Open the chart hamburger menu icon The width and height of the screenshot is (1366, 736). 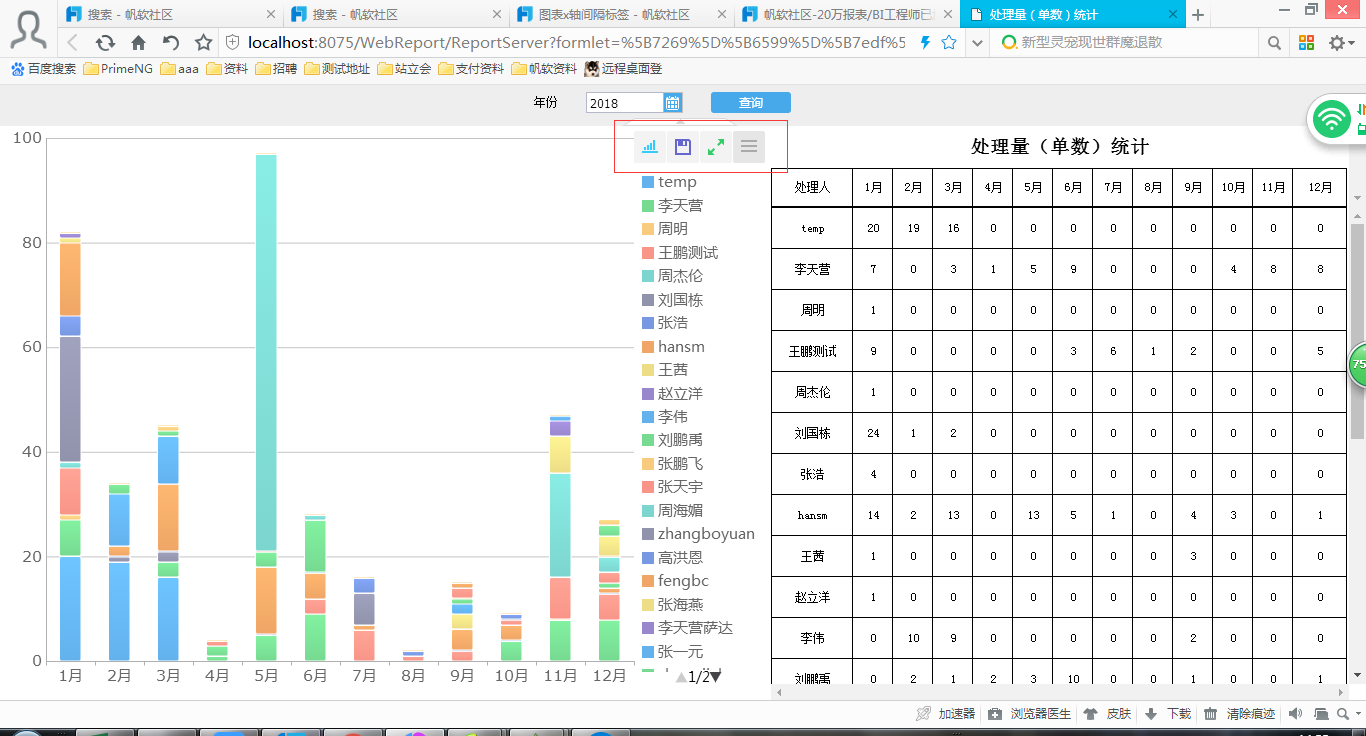[x=749, y=147]
